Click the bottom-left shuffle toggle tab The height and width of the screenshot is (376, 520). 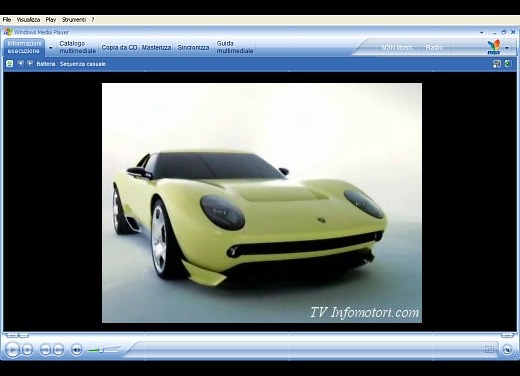coord(11,335)
